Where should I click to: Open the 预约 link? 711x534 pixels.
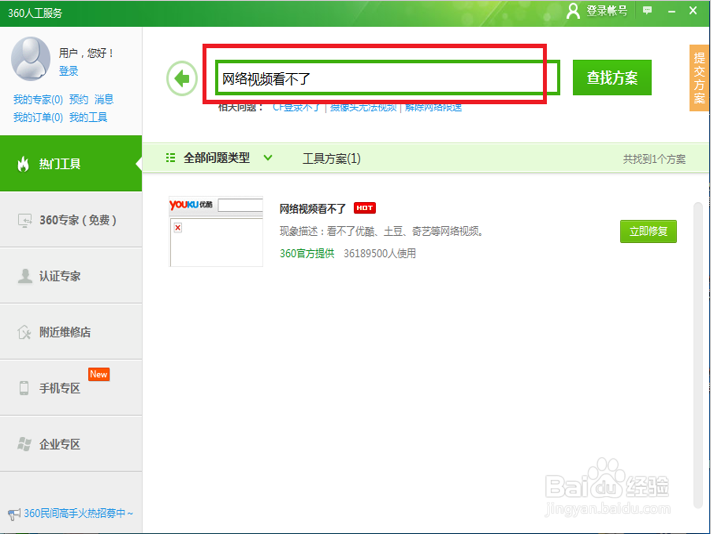(x=78, y=99)
